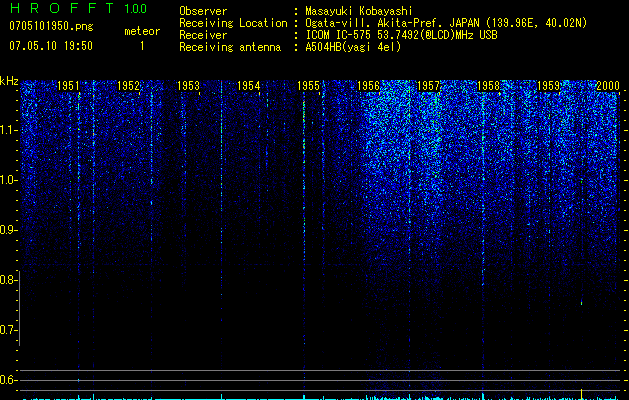Click the meteor label
The image size is (629, 400).
click(142, 31)
